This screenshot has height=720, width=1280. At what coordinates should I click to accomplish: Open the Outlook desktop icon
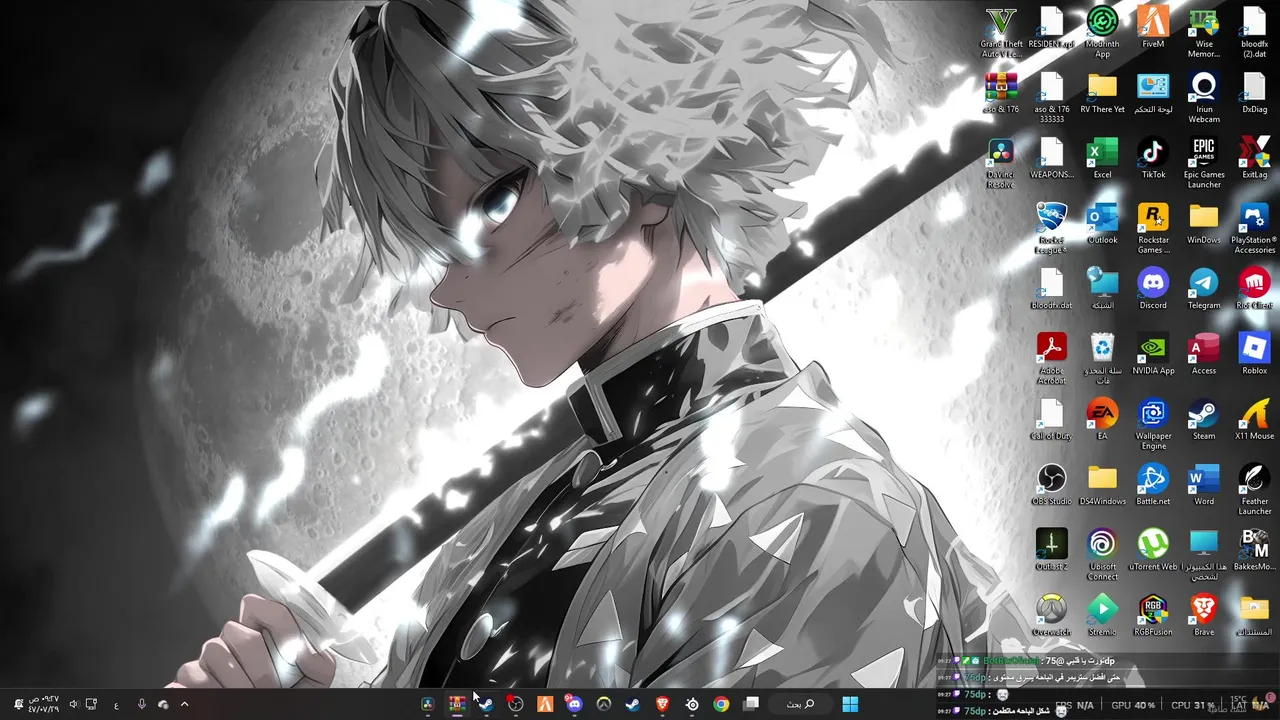(x=1102, y=224)
